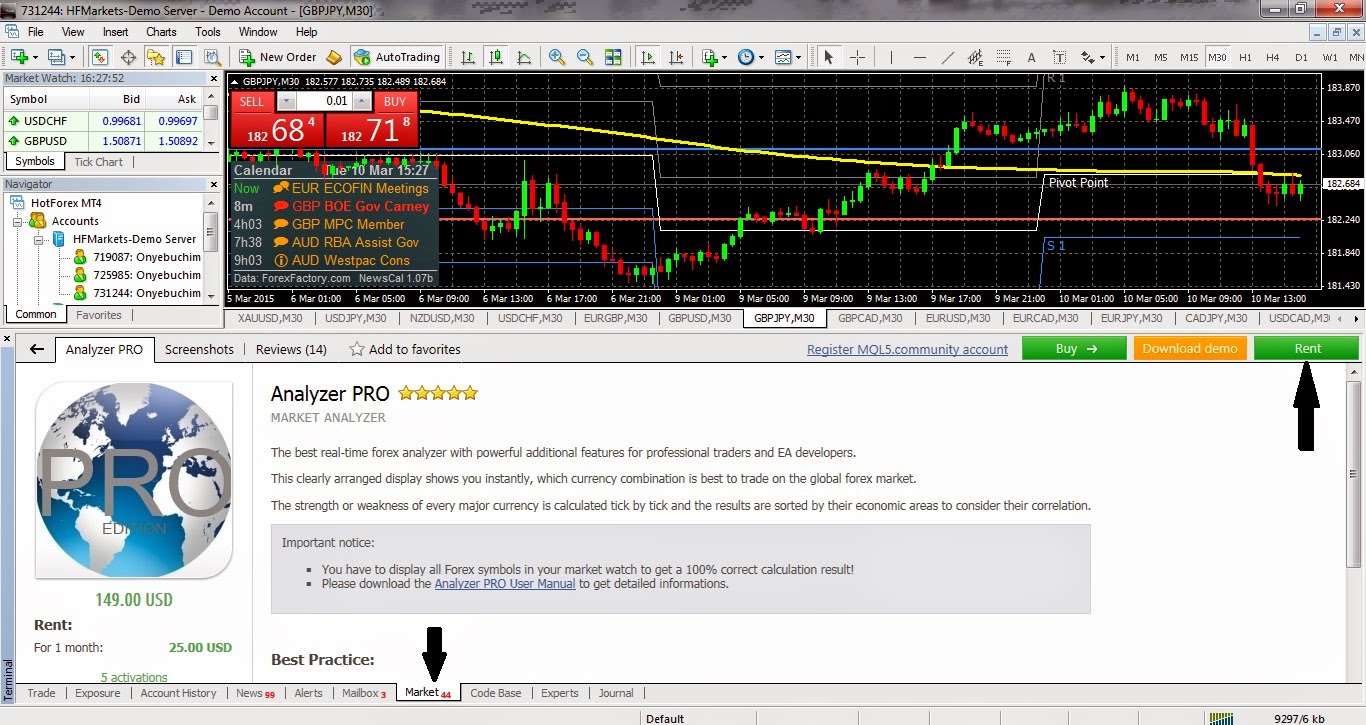Draw a vertical line tool
Viewport: 1366px width, 725px height.
coord(891,57)
